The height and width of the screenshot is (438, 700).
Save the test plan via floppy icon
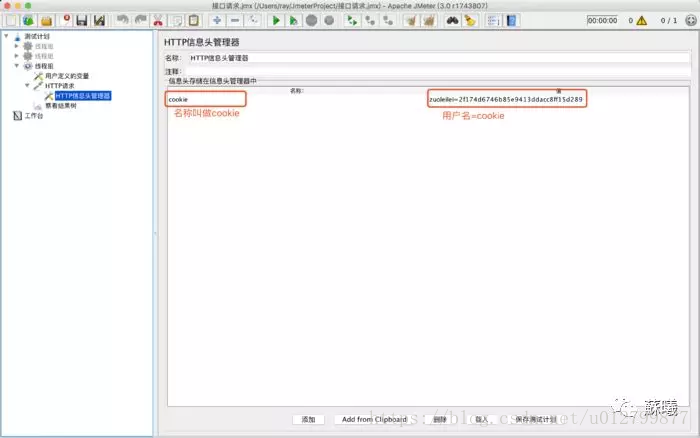tap(82, 21)
